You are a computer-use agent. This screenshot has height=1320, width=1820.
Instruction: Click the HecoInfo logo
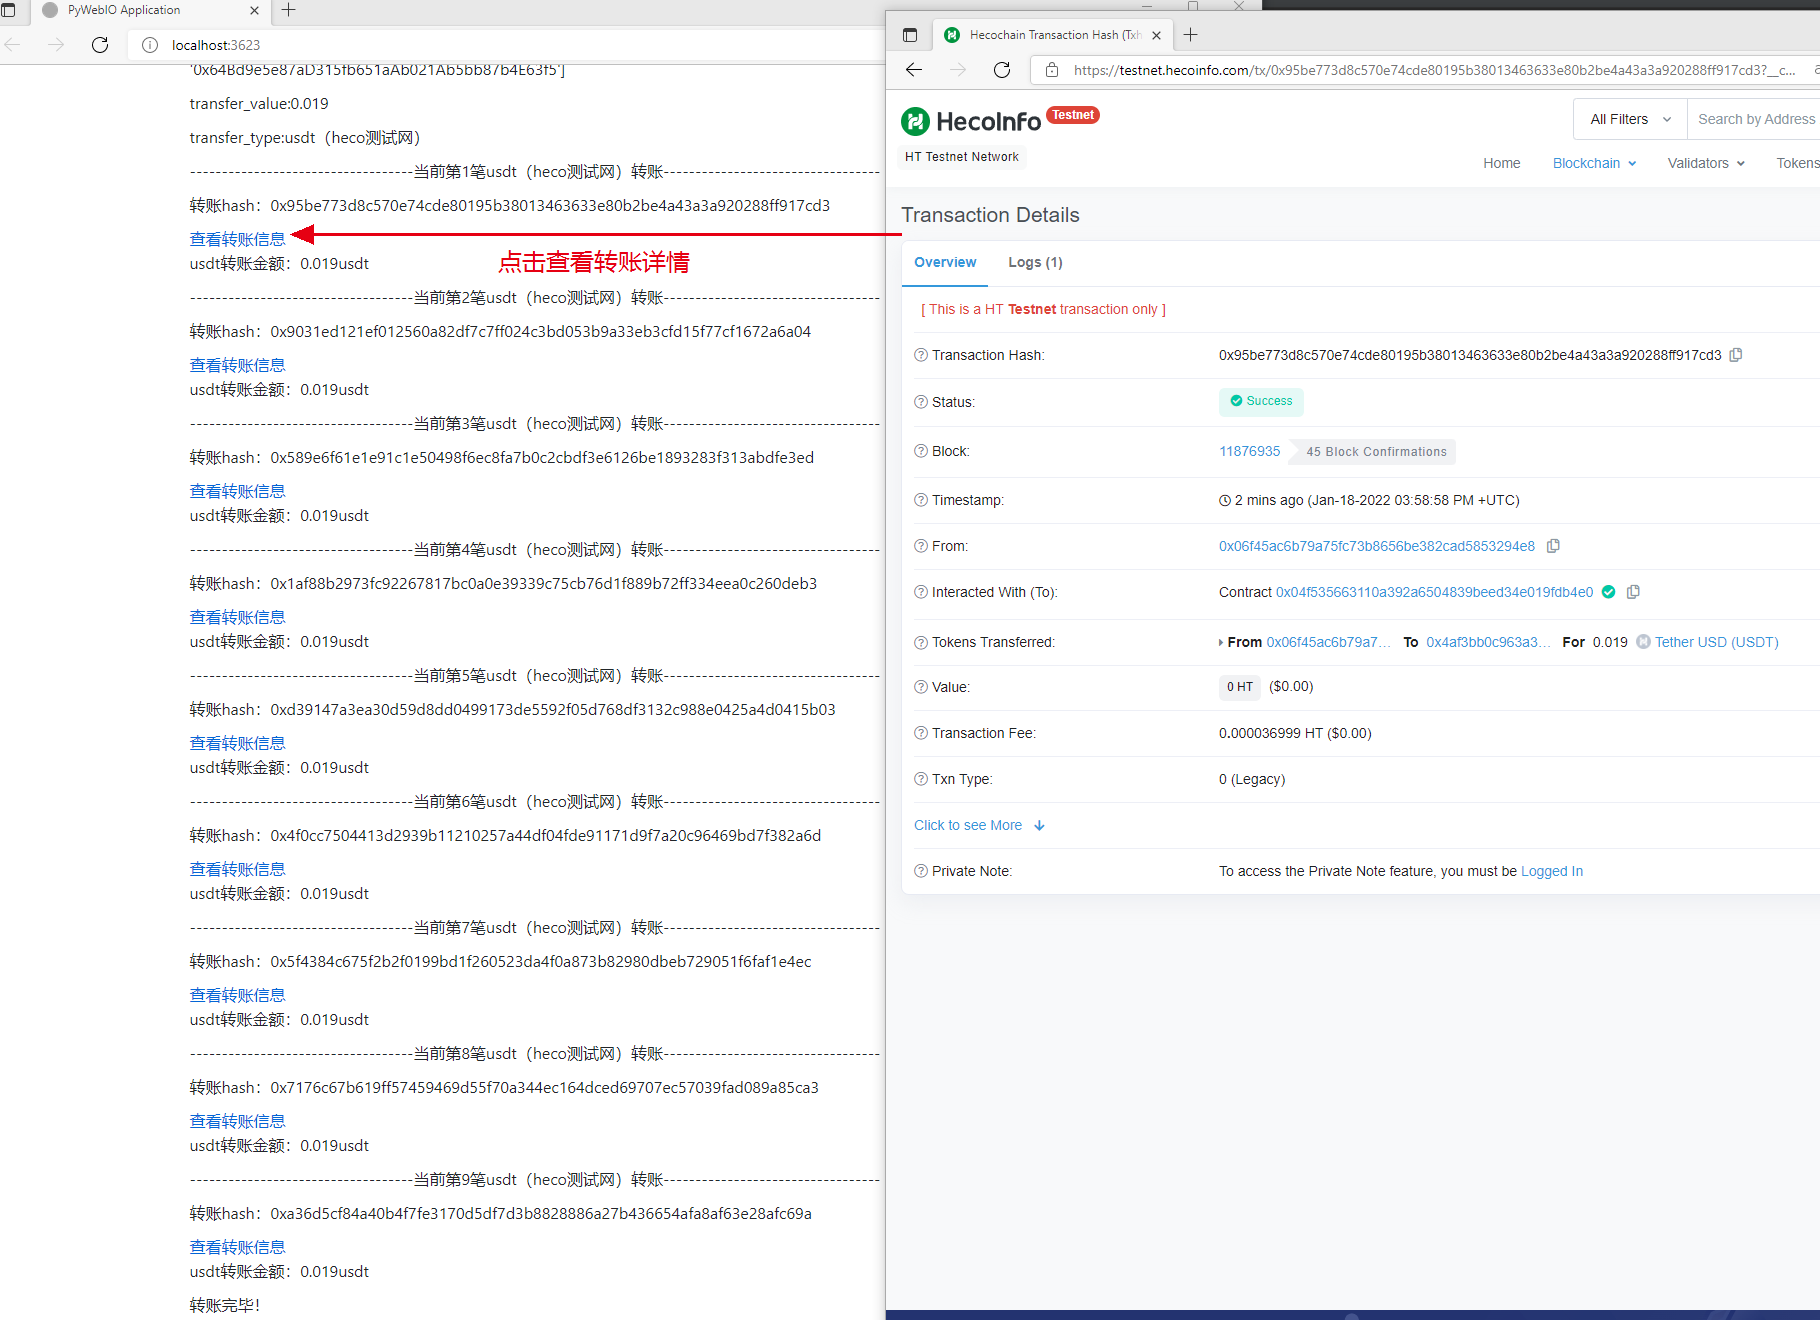(971, 121)
